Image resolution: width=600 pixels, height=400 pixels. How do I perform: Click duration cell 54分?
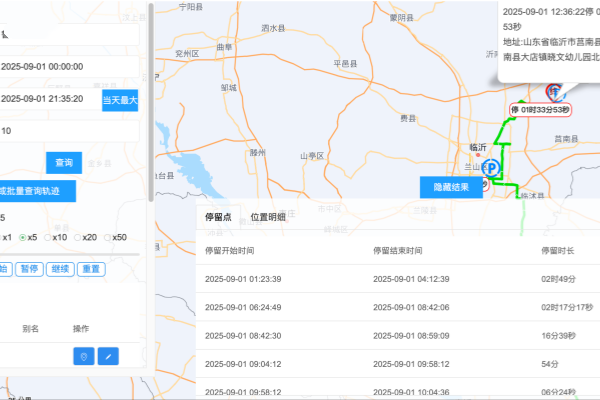(x=549, y=364)
